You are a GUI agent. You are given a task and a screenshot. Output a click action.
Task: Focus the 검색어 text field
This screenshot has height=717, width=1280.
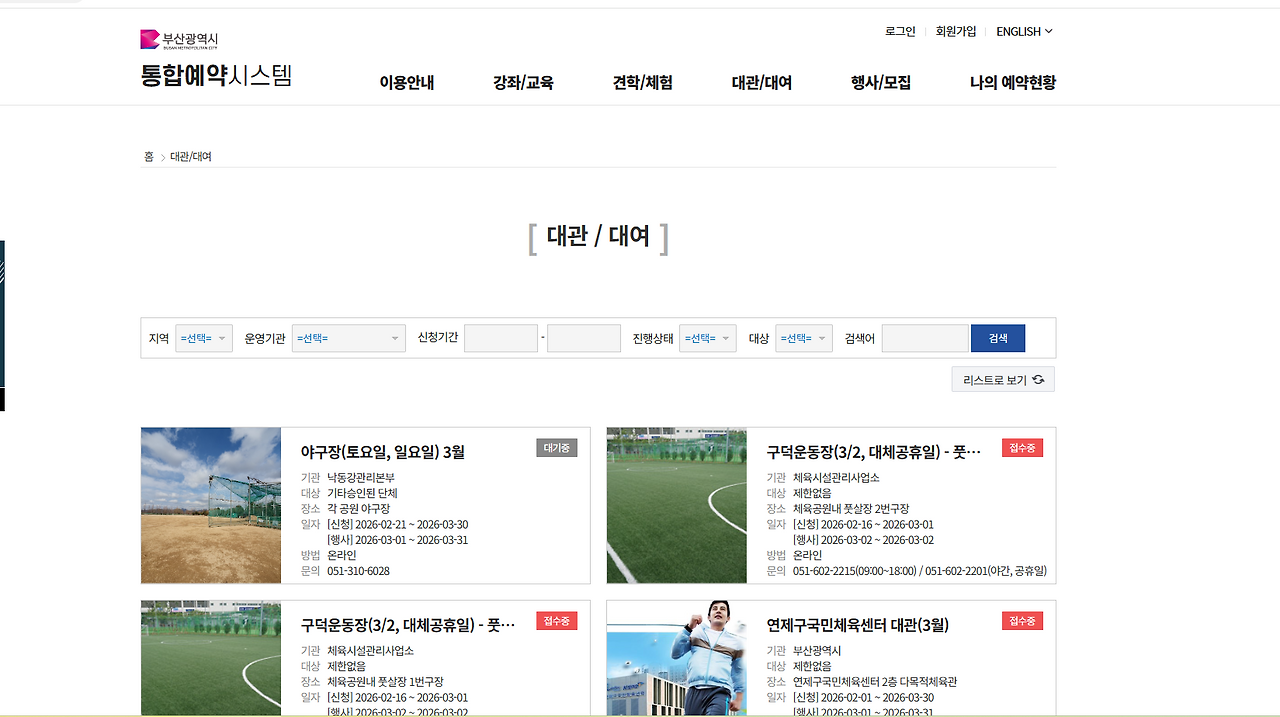925,338
